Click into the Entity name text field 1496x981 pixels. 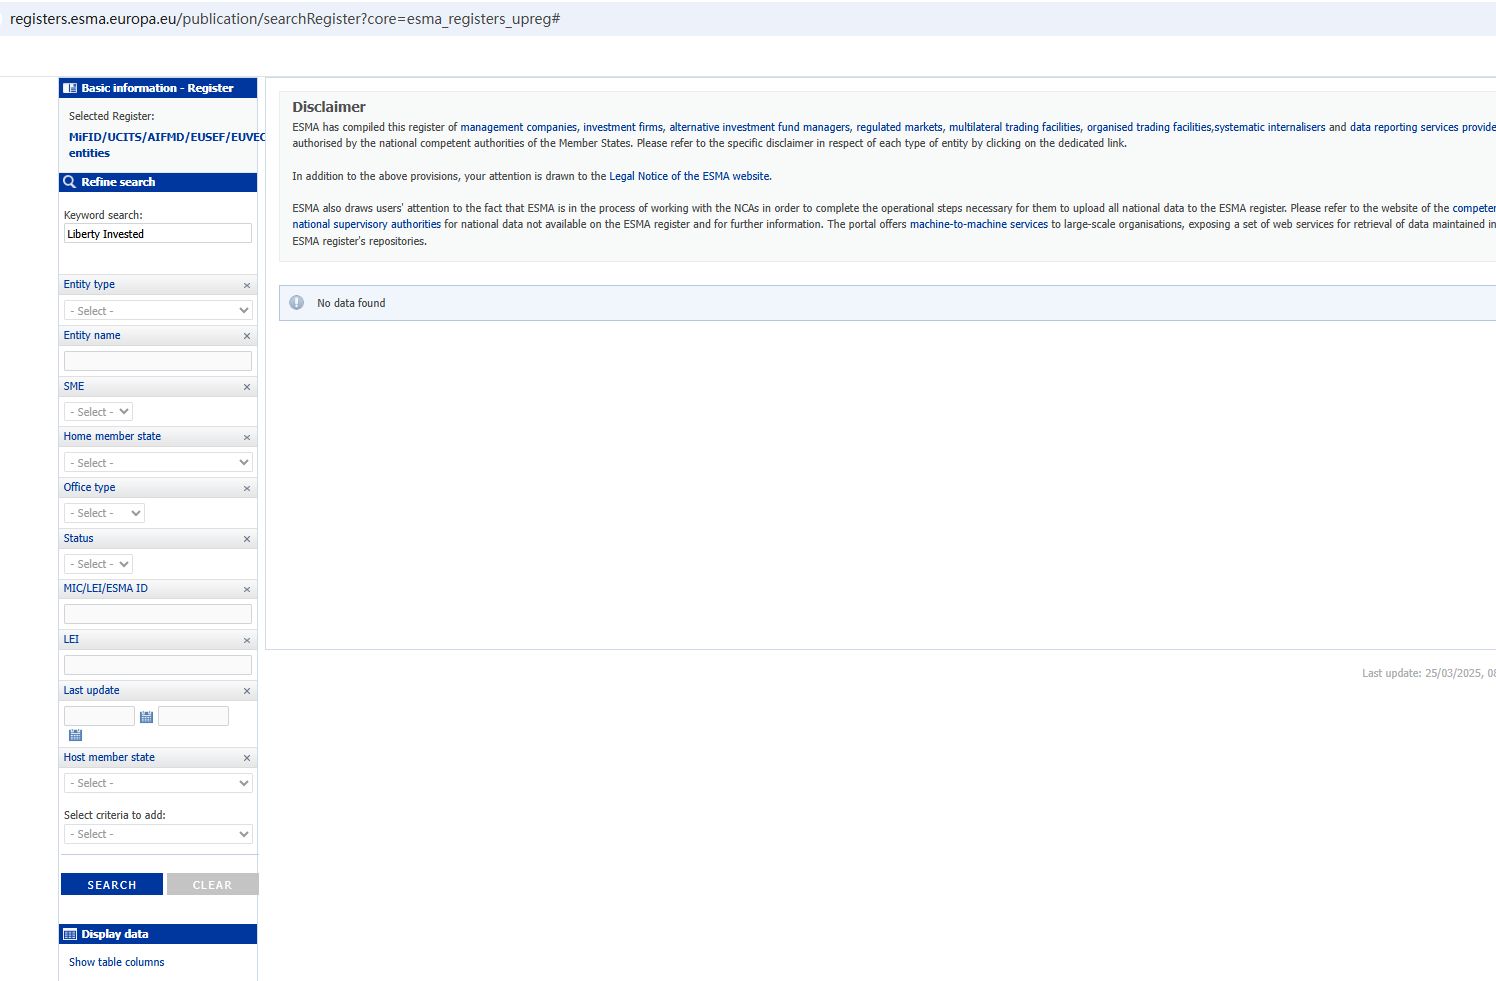tap(158, 361)
